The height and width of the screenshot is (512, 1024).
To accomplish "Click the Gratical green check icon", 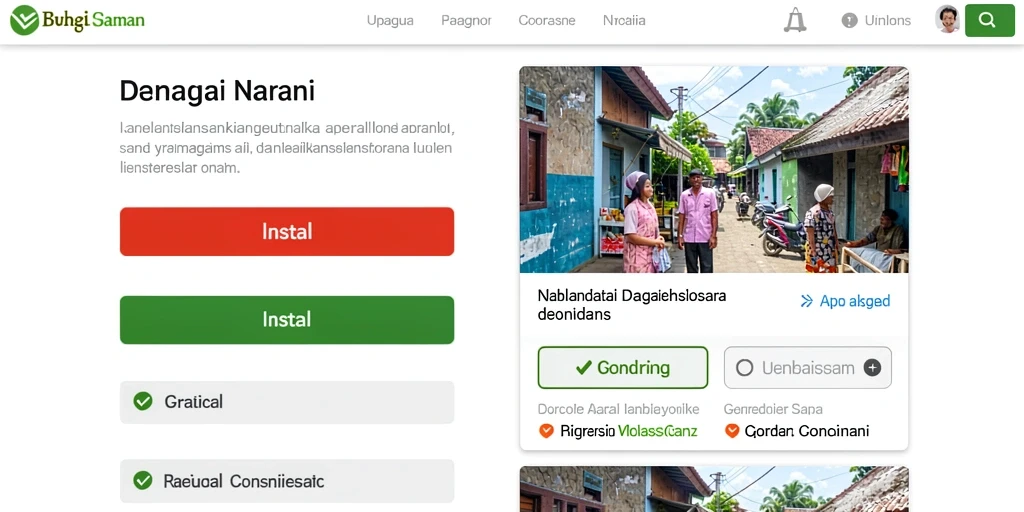I will [142, 401].
